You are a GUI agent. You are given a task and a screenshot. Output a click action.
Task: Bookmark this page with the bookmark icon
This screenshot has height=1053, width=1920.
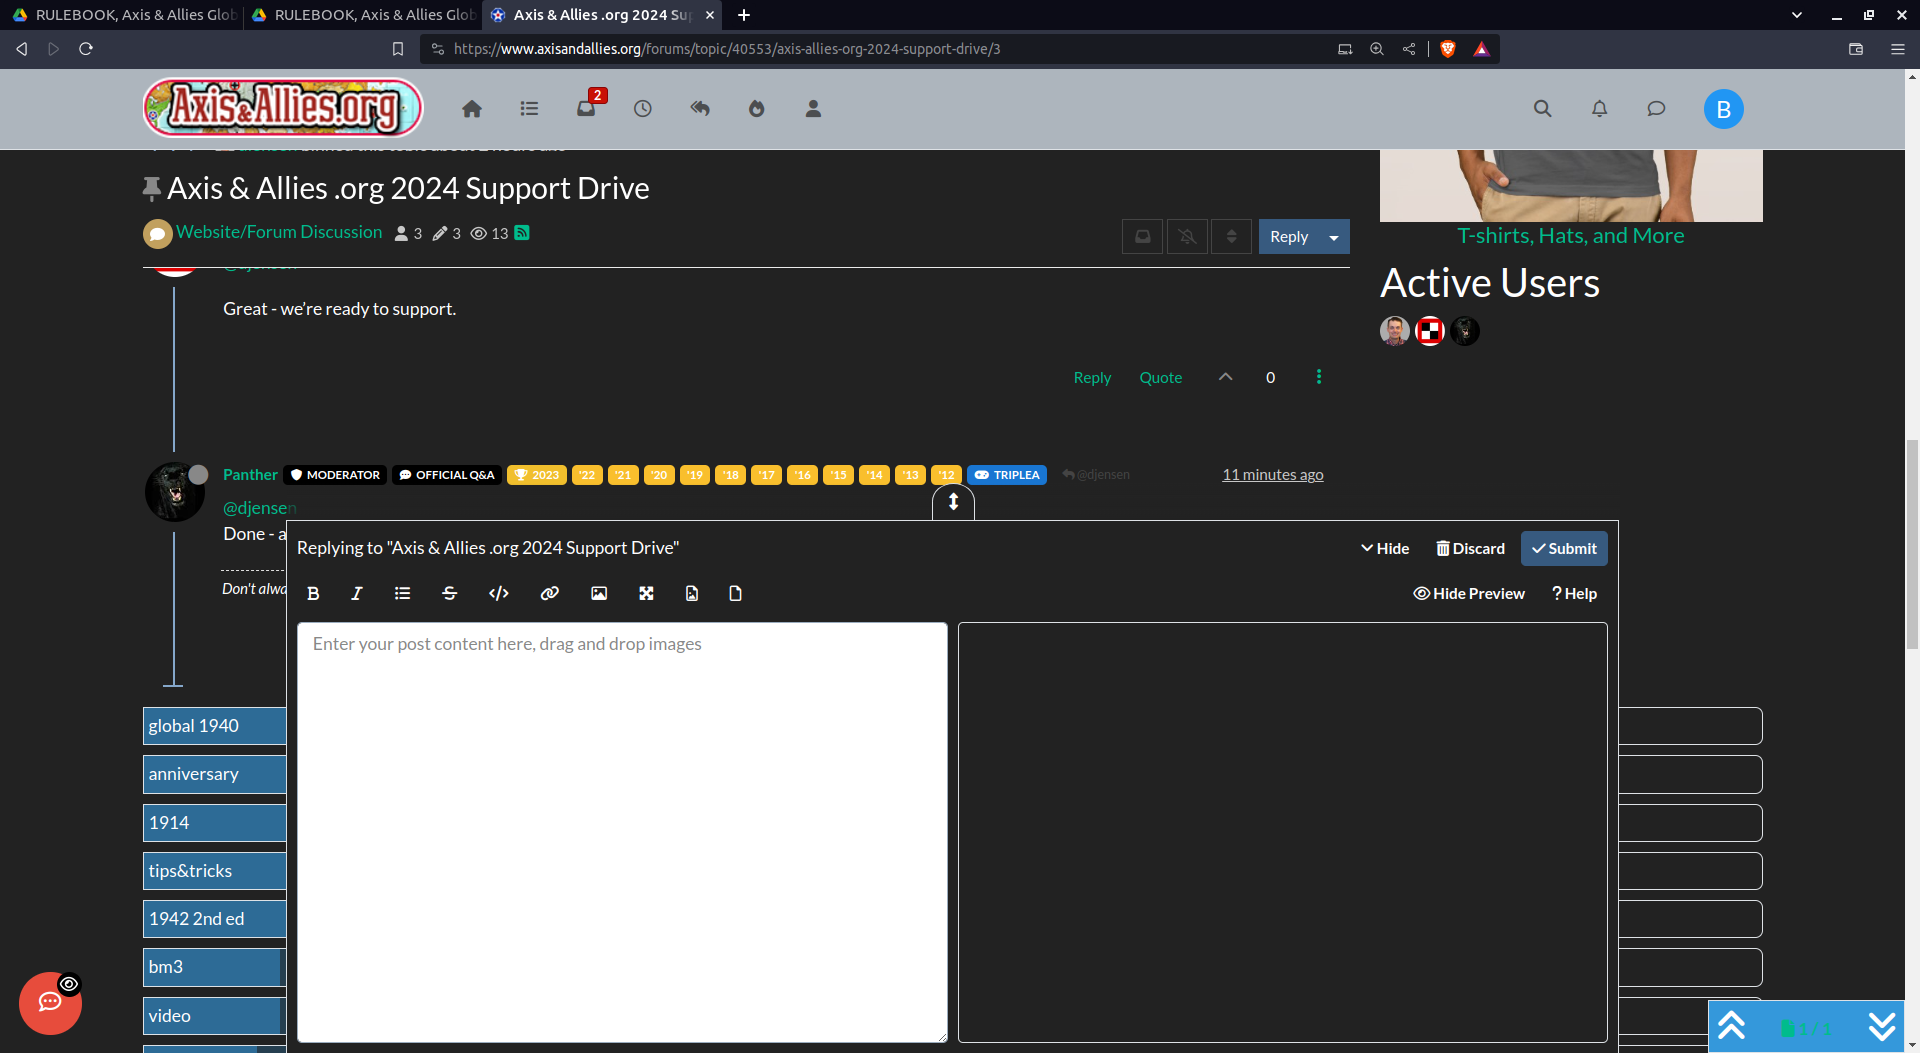point(398,49)
